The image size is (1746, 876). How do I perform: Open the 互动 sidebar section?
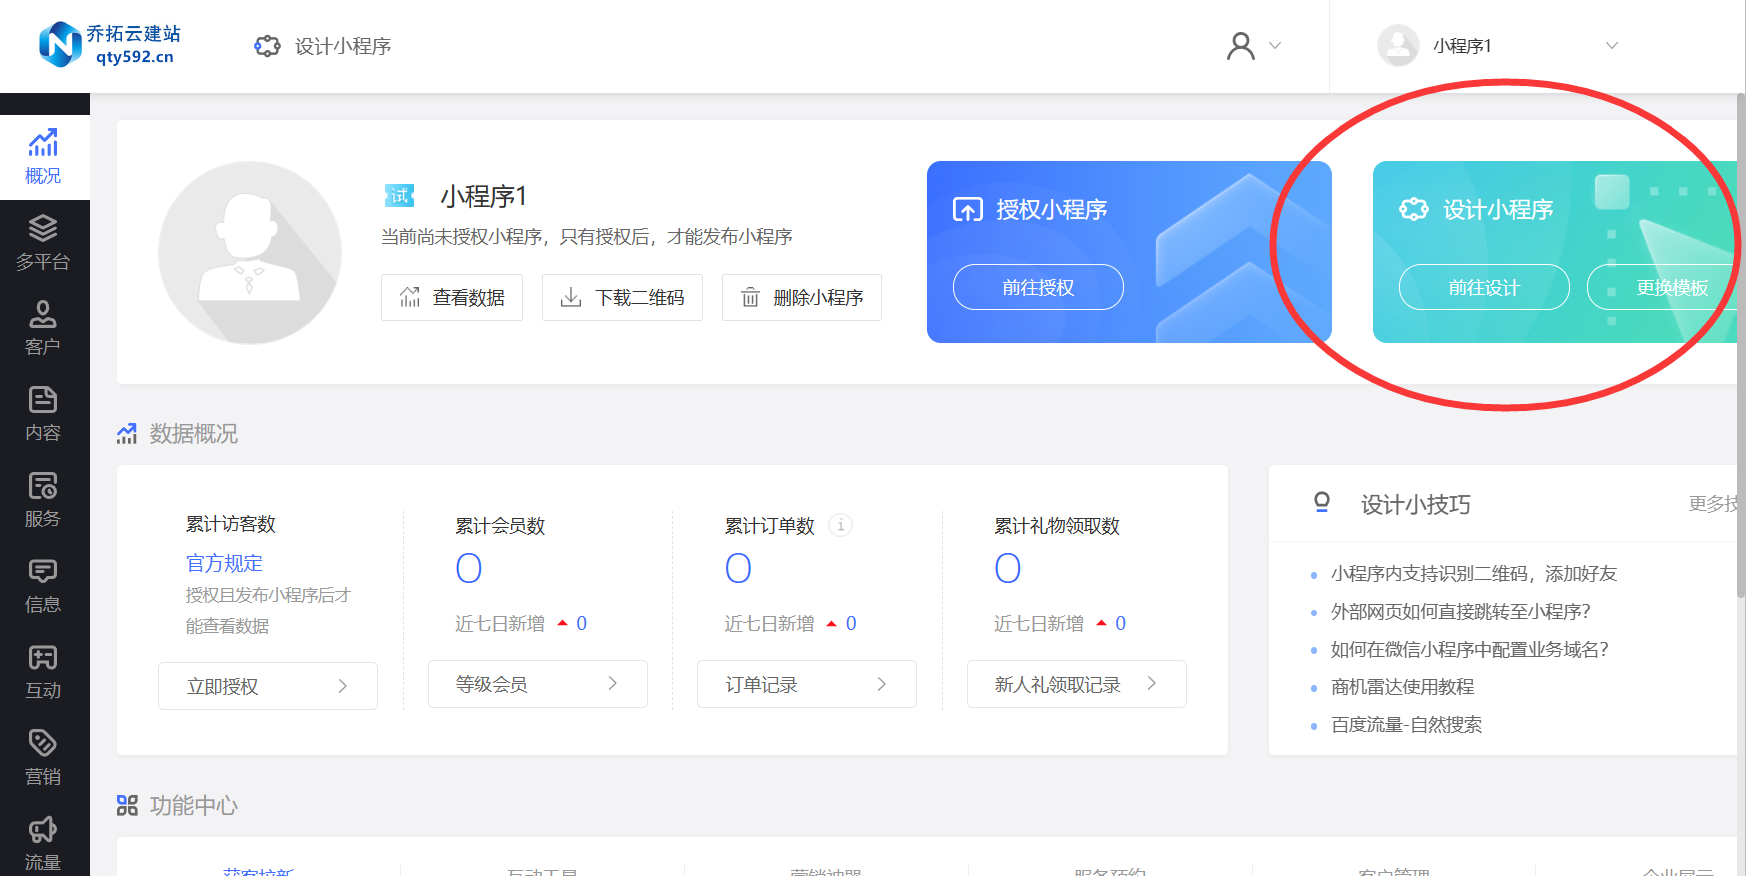click(44, 672)
